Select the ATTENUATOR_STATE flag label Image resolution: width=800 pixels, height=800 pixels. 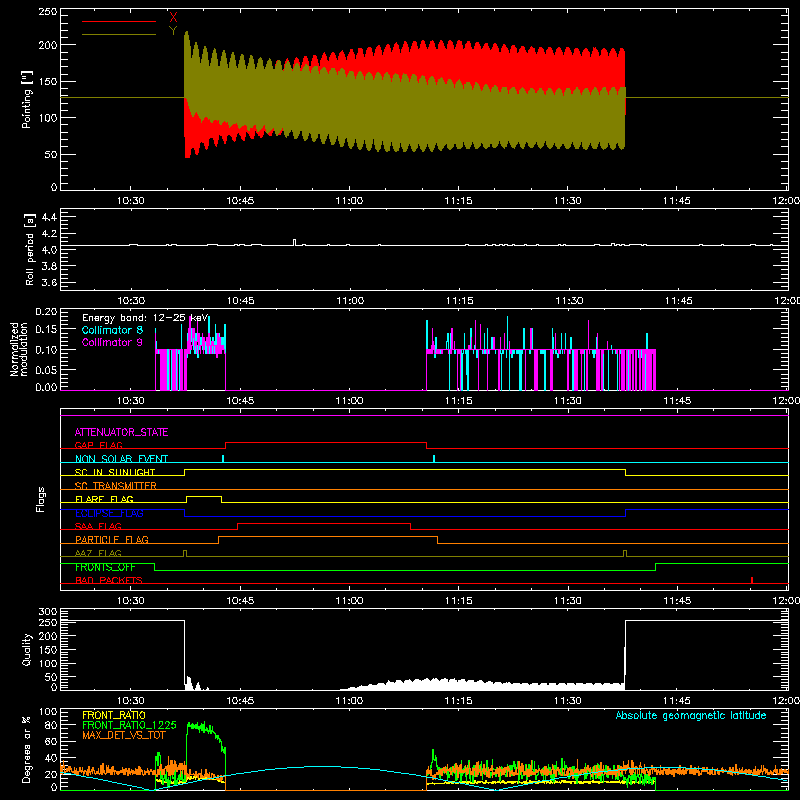pos(121,432)
